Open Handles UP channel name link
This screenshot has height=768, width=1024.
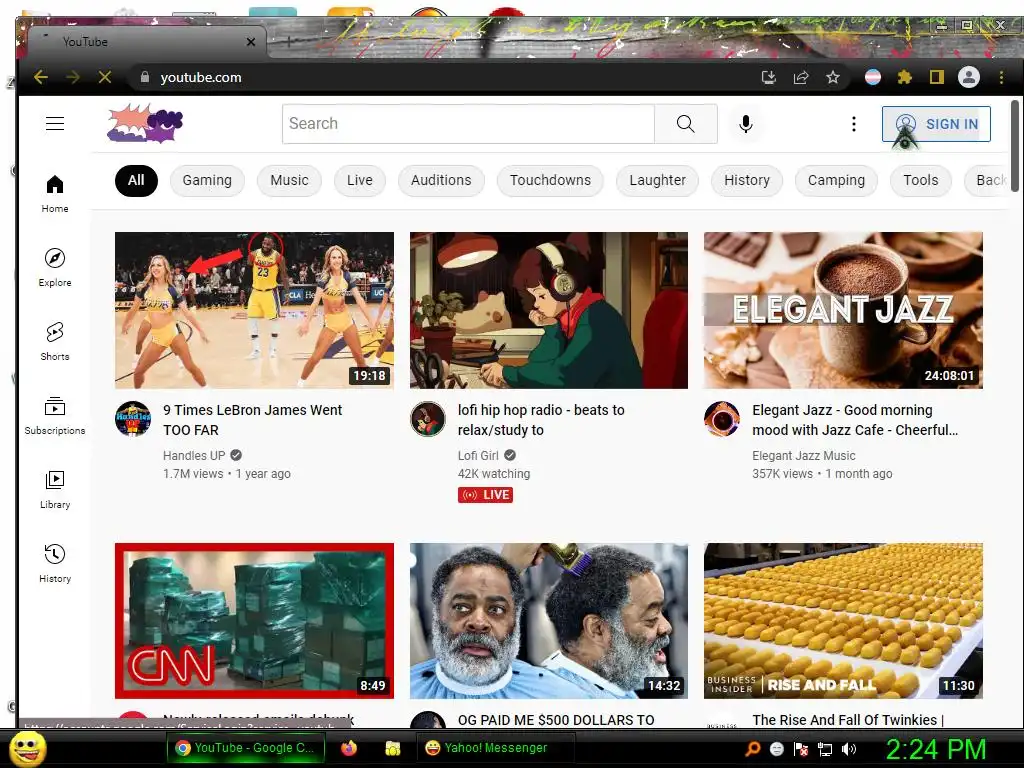[194, 456]
